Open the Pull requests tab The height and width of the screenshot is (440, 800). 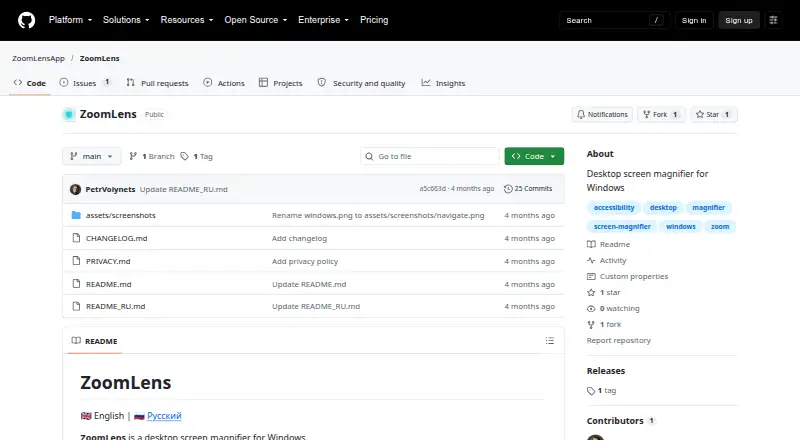point(157,83)
